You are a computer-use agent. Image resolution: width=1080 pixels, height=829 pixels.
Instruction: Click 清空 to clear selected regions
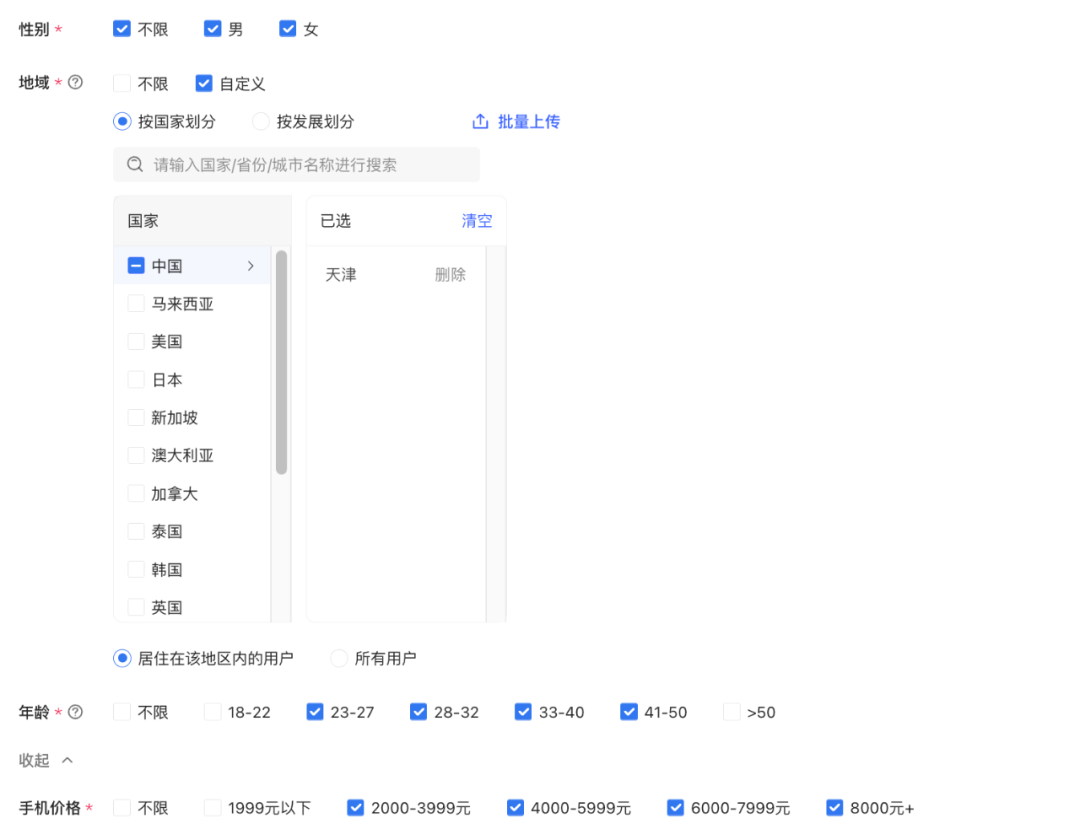[x=477, y=220]
